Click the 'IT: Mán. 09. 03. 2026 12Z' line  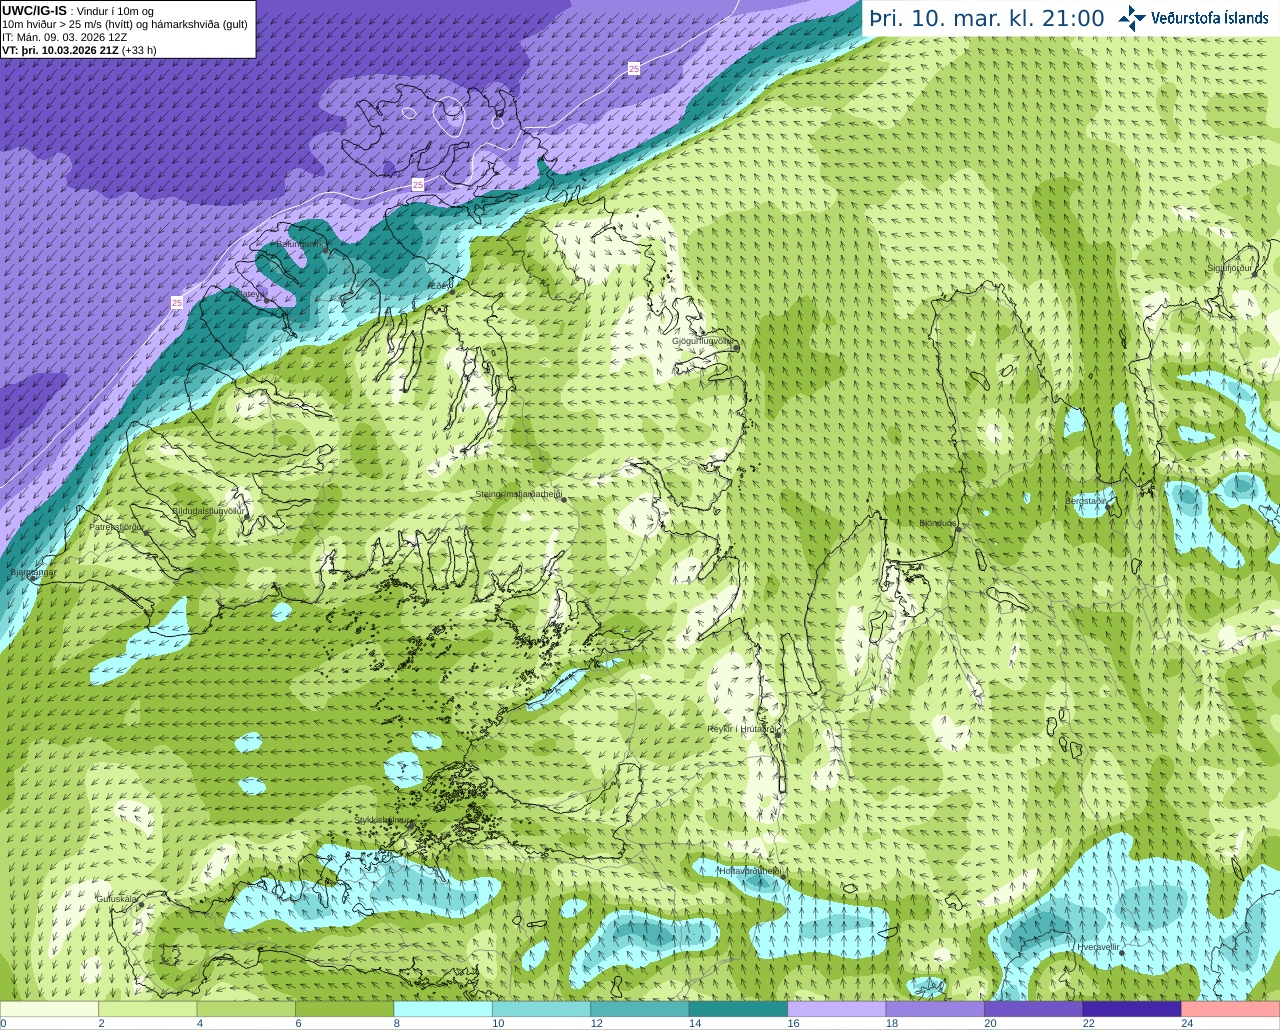point(64,37)
